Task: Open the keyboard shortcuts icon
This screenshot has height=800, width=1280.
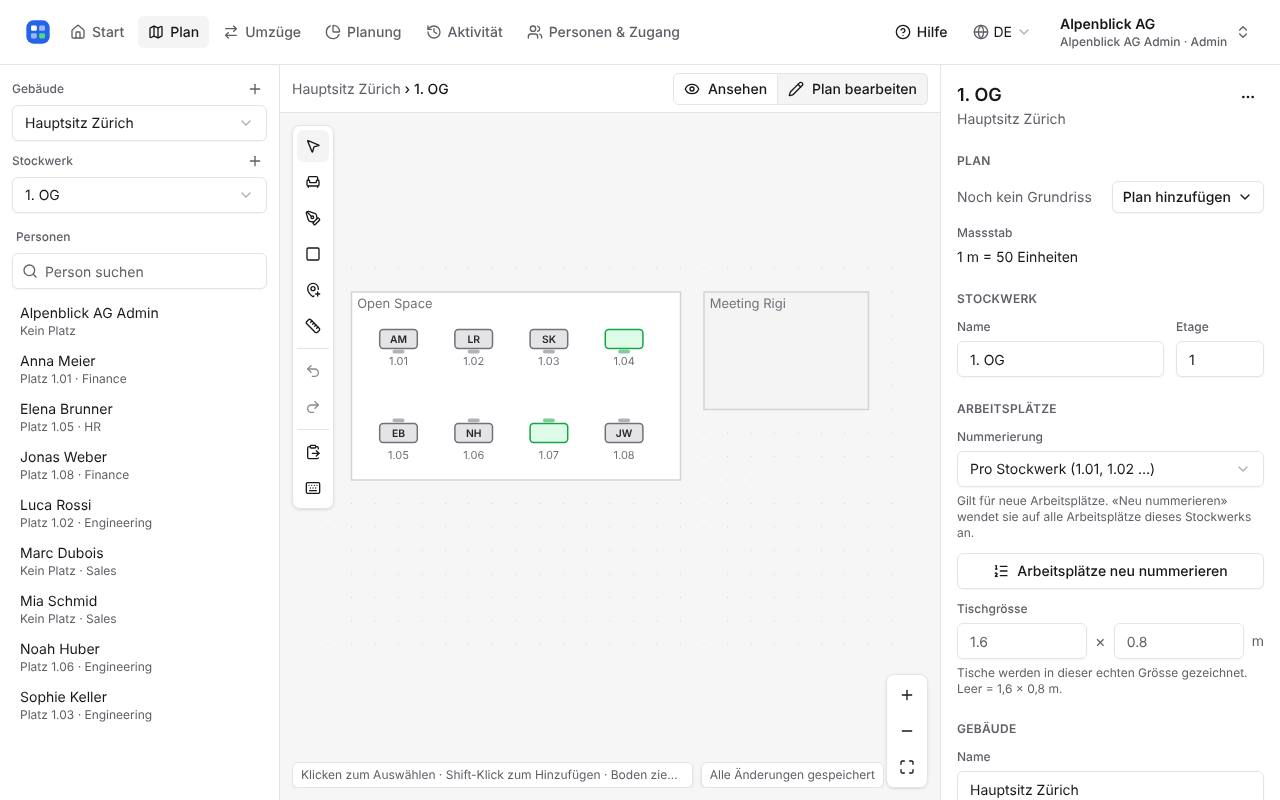Action: pyautogui.click(x=313, y=488)
